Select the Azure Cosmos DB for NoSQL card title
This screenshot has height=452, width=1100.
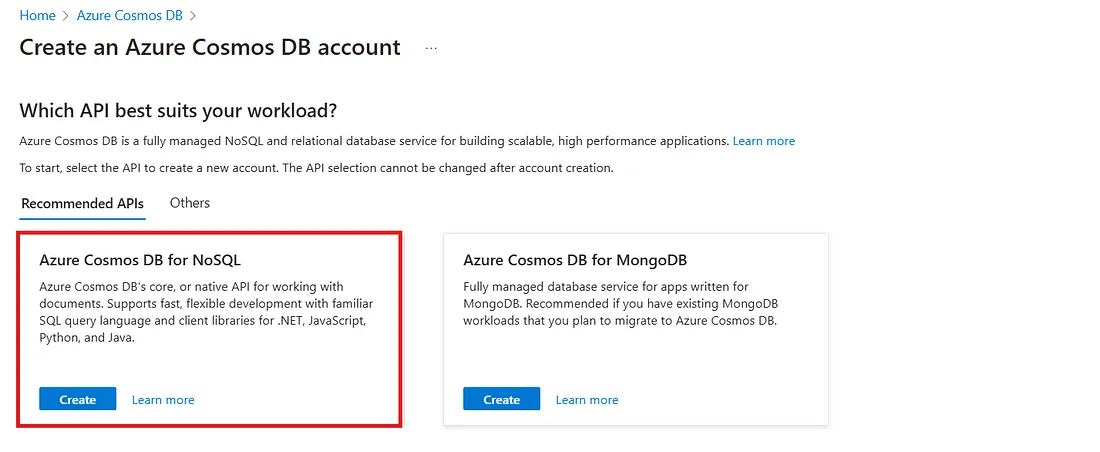click(x=140, y=260)
